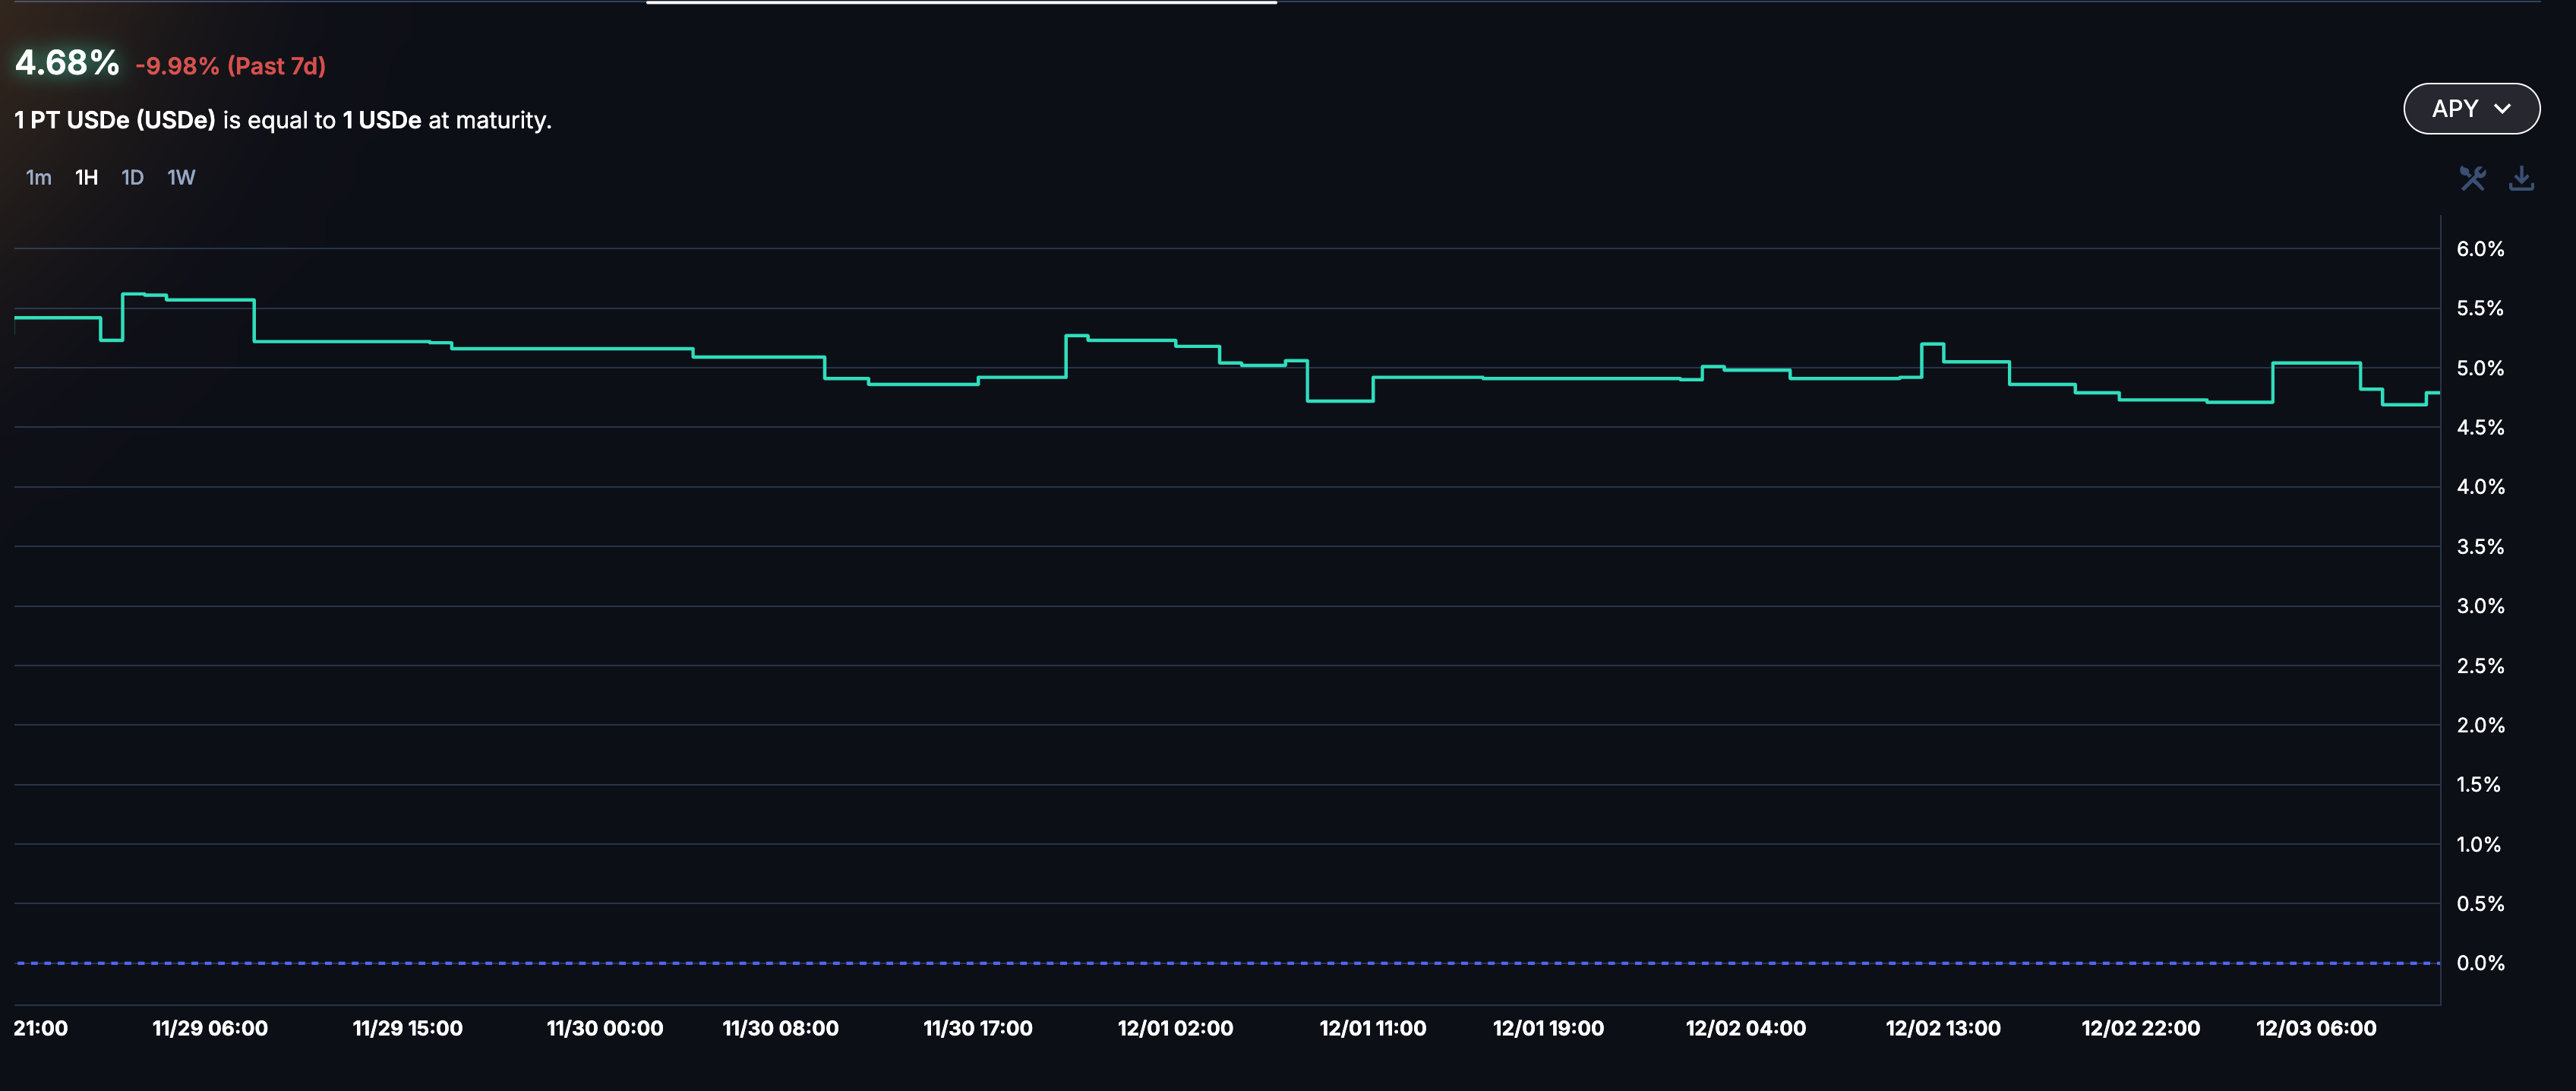Click the PT USDe maturity description text

[283, 121]
